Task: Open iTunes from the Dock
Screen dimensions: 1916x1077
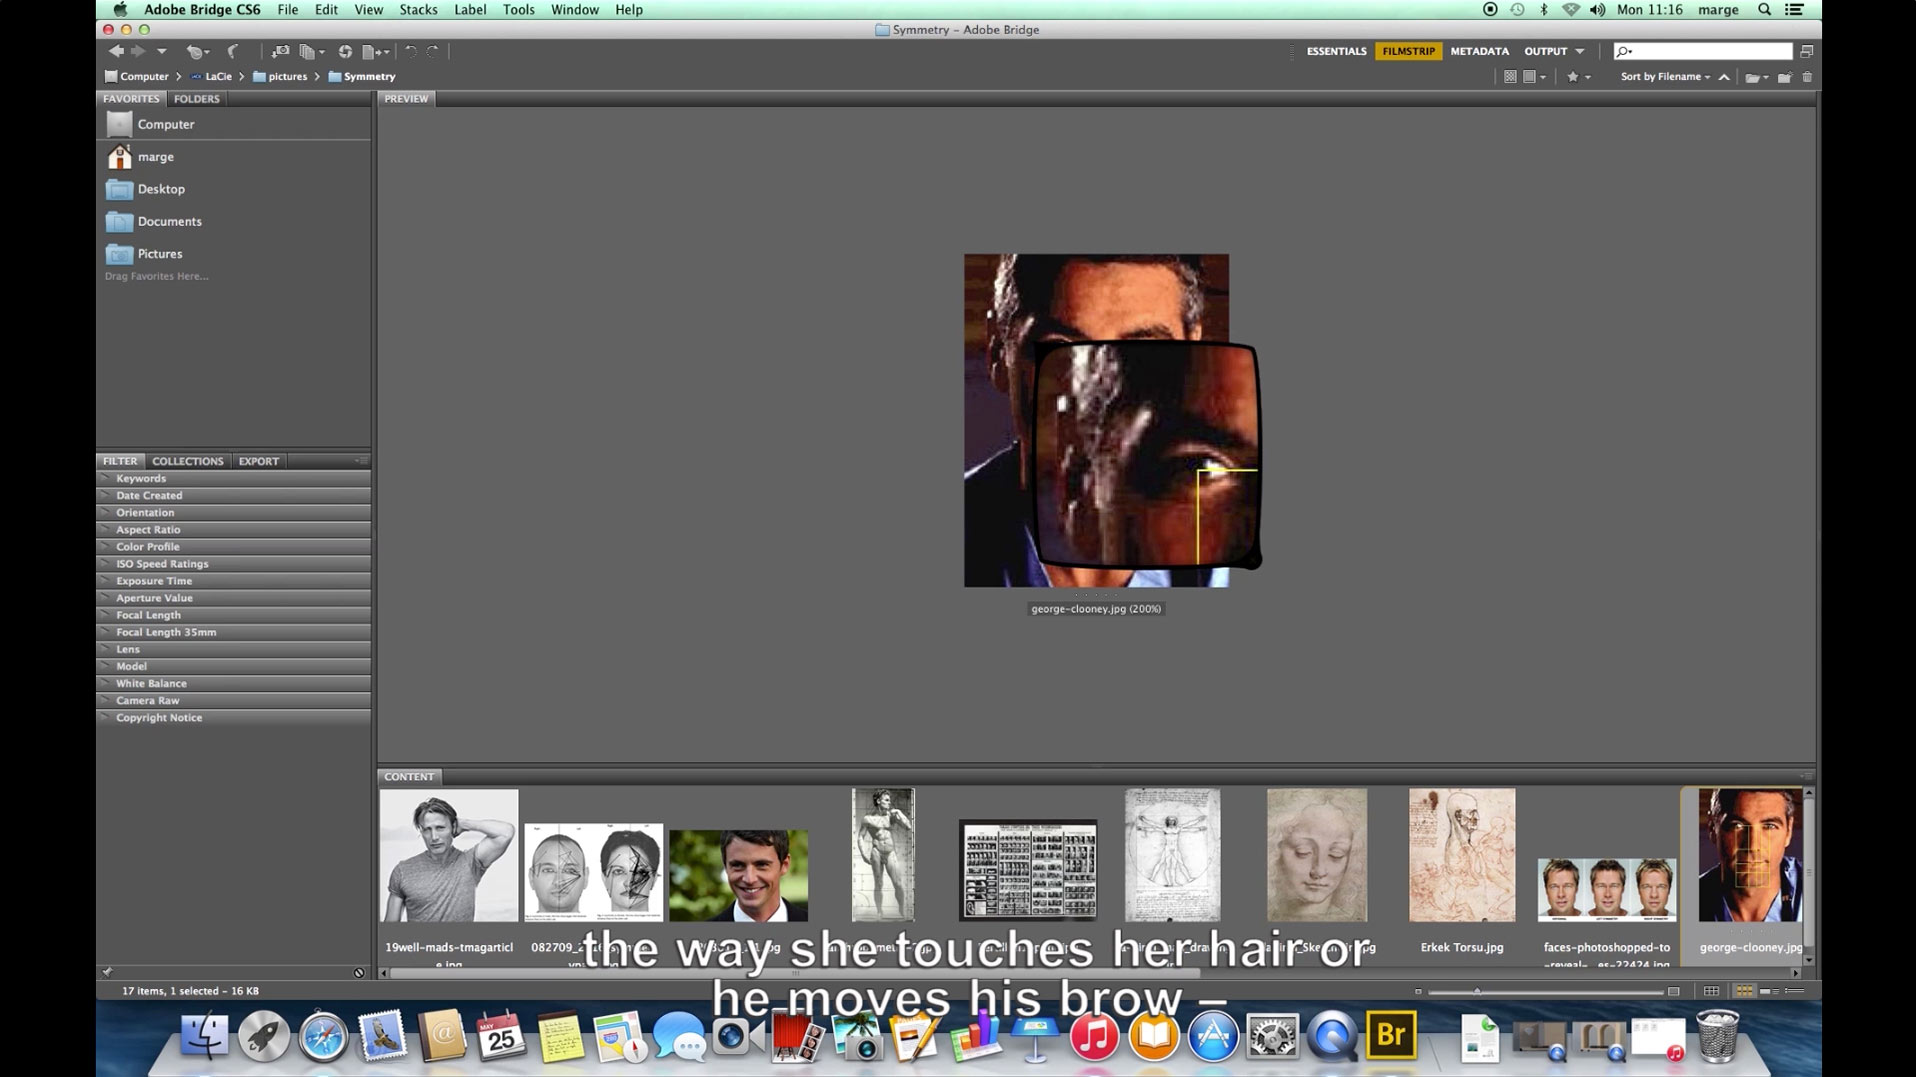Action: pos(1094,1036)
